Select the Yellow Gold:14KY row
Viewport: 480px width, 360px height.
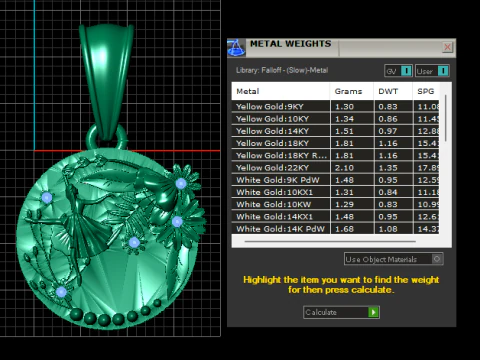tap(335, 131)
